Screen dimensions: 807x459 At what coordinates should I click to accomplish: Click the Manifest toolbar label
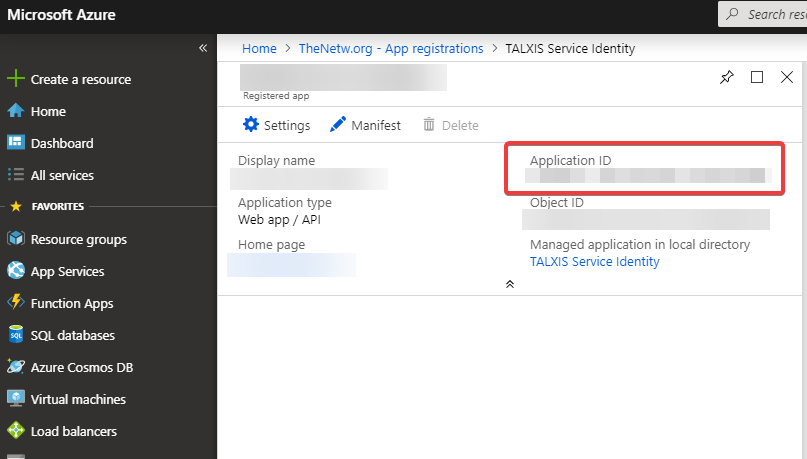point(376,126)
